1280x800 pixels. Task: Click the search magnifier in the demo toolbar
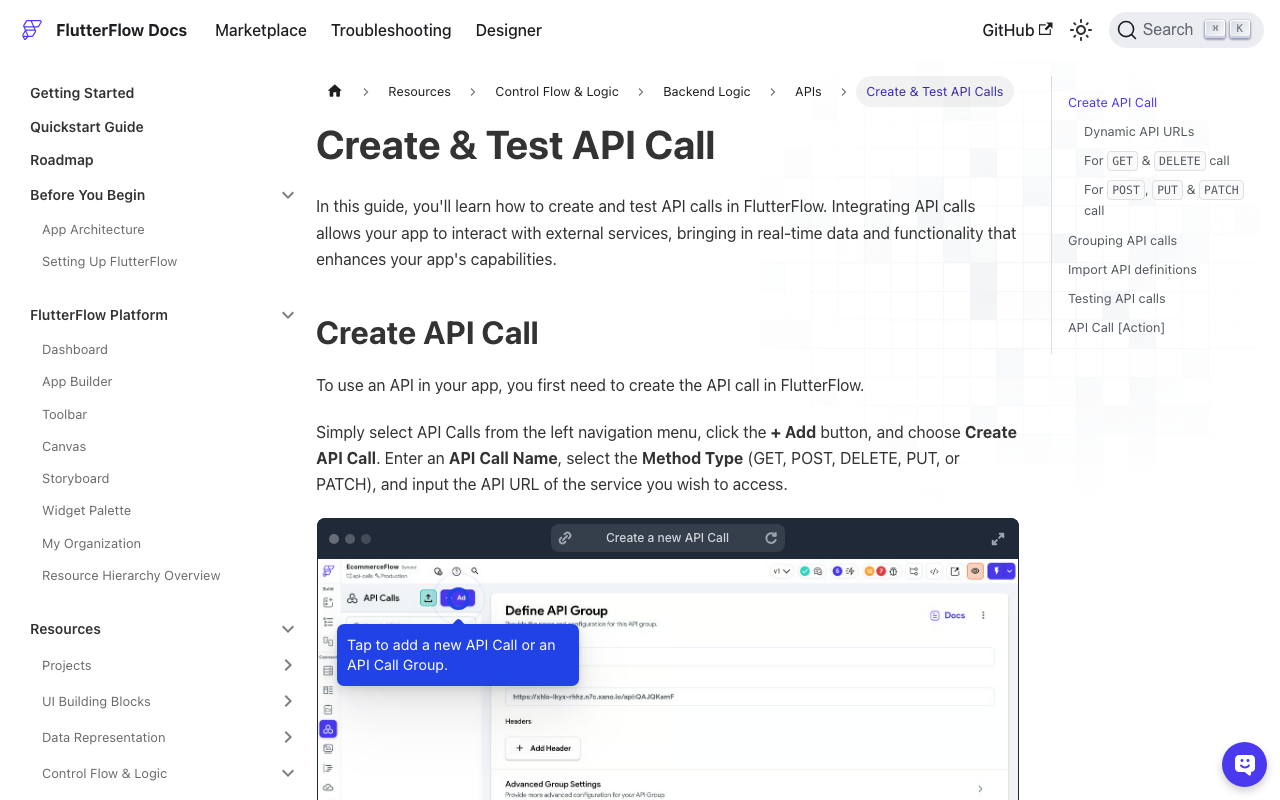pyautogui.click(x=475, y=571)
